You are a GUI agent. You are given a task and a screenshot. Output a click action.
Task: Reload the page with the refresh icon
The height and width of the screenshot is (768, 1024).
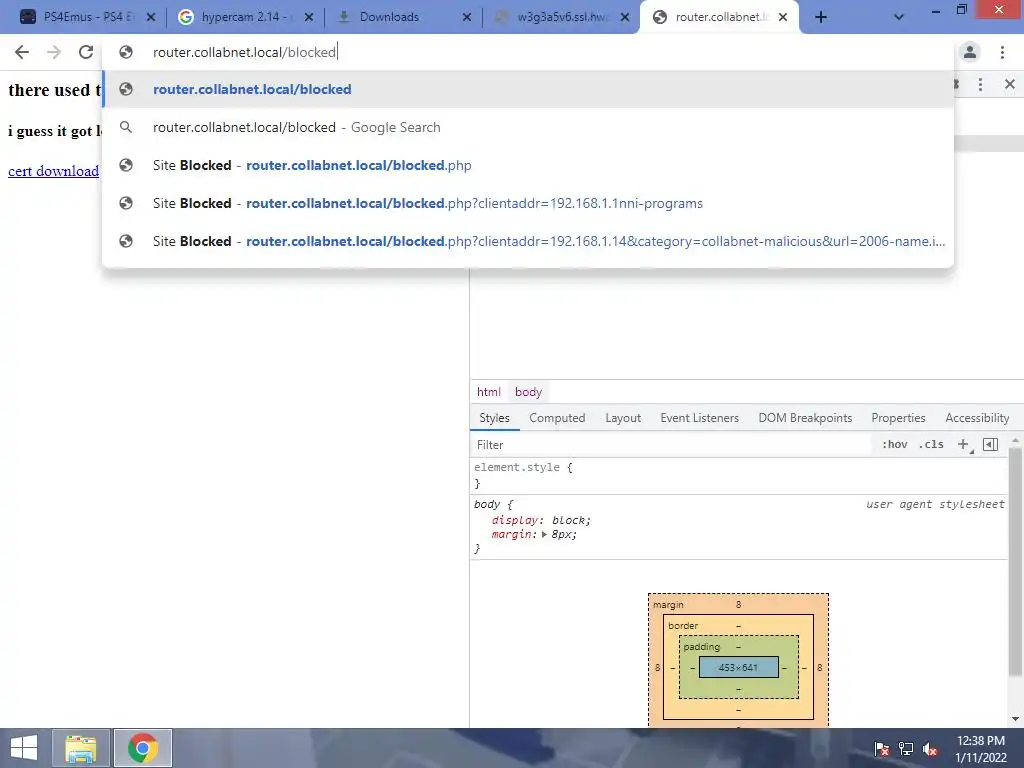(x=86, y=52)
